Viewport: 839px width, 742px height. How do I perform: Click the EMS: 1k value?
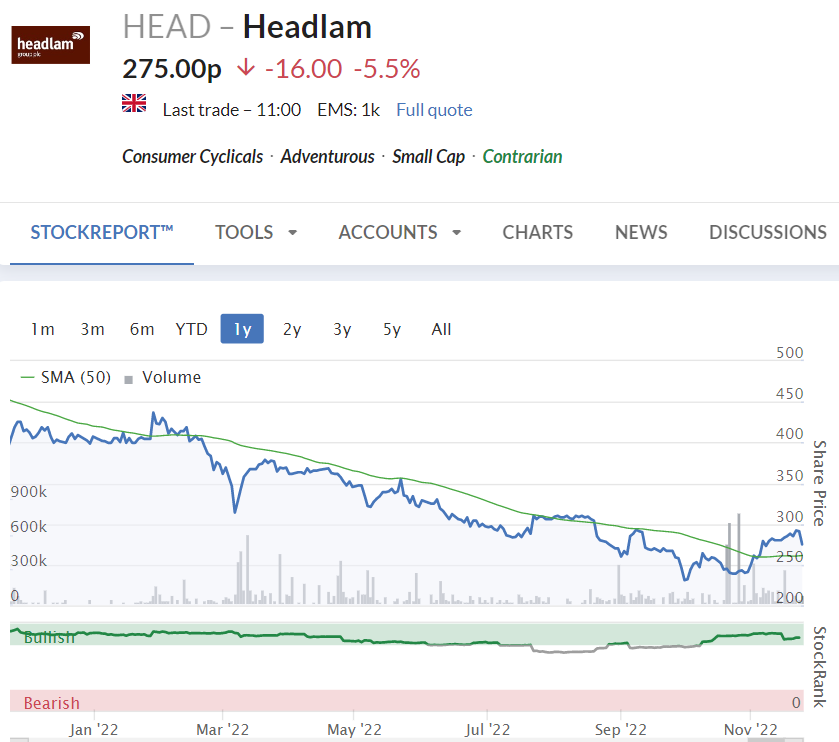[x=348, y=110]
